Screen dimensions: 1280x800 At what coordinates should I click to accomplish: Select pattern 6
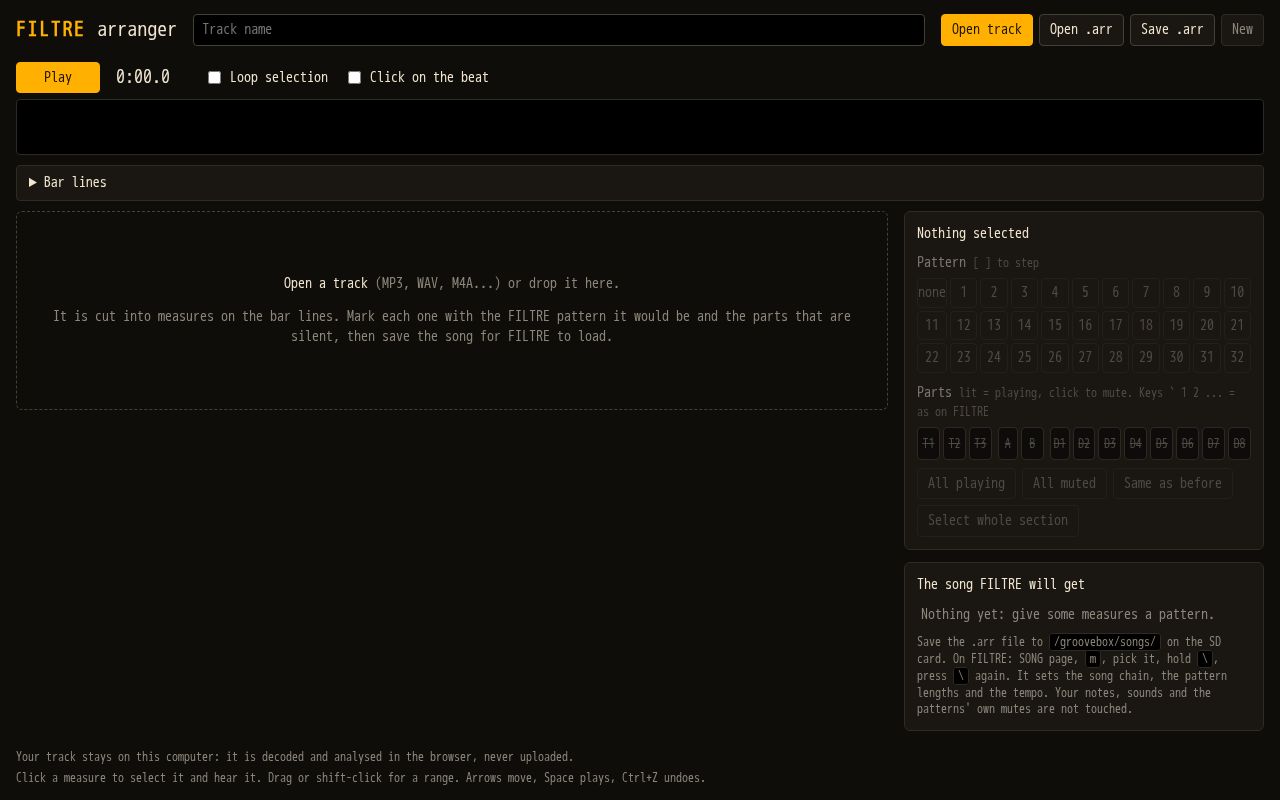pyautogui.click(x=1115, y=292)
